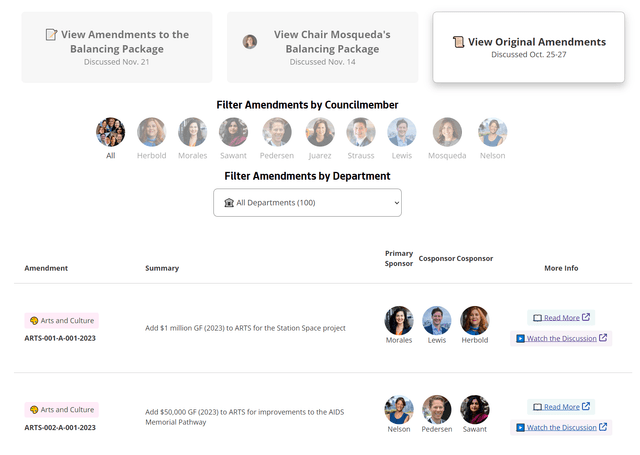This screenshot has height=455, width=640.
Task: Pick Nelson's avatar in the councilmember filter
Action: pyautogui.click(x=493, y=132)
